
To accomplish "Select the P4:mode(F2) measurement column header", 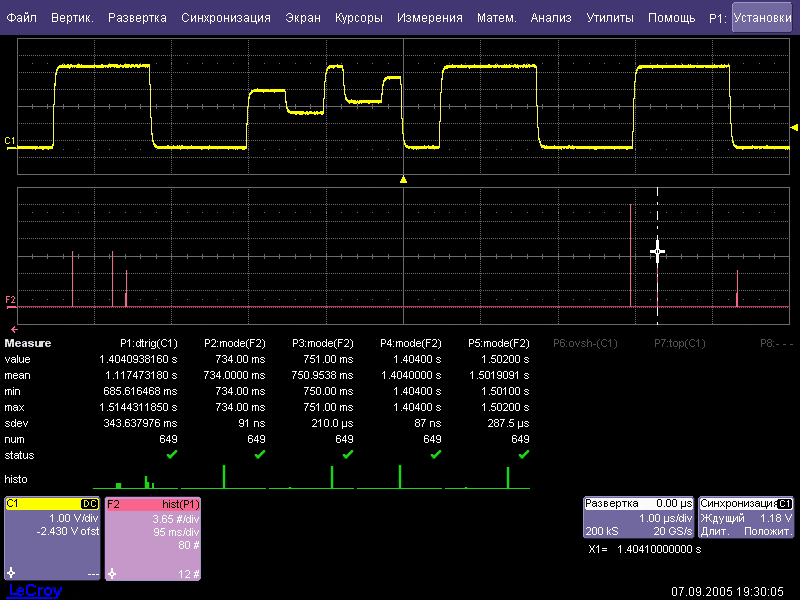I will (412, 343).
